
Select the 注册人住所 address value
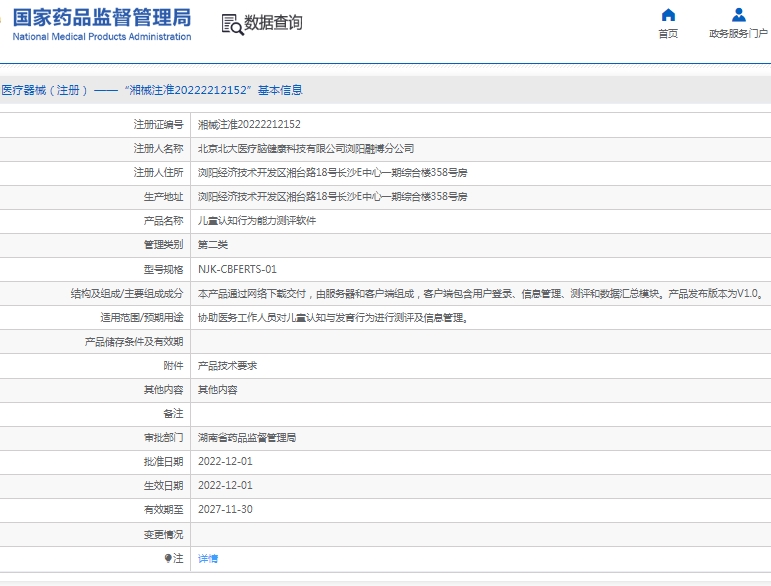332,173
